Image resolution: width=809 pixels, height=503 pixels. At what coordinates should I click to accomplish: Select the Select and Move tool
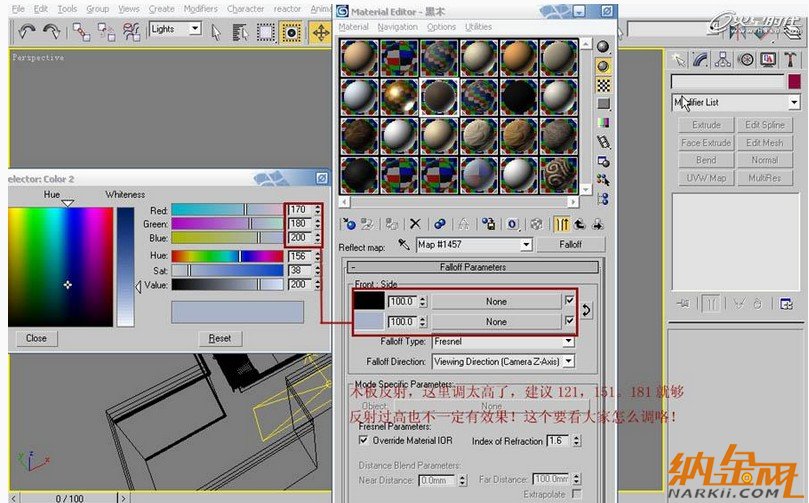tap(320, 31)
